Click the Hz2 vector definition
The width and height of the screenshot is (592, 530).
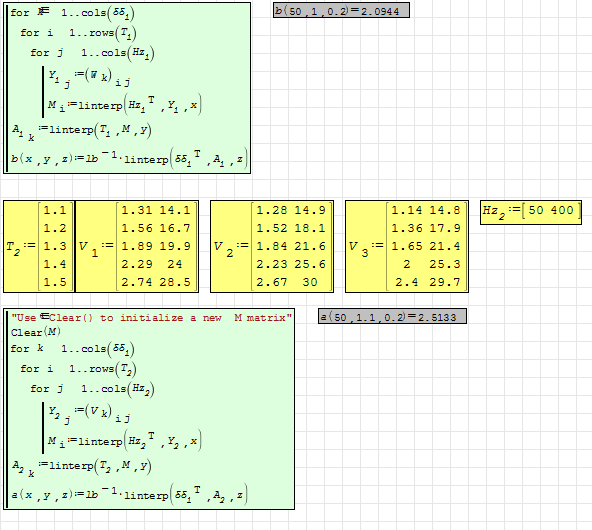[531, 213]
